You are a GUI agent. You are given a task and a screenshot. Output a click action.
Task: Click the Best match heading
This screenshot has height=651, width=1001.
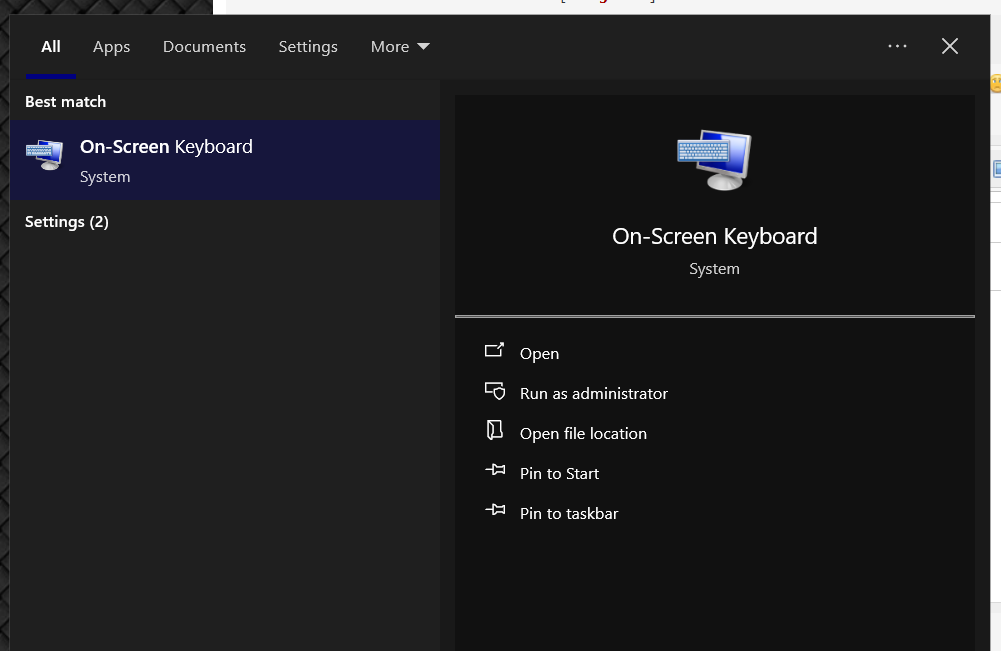click(65, 101)
